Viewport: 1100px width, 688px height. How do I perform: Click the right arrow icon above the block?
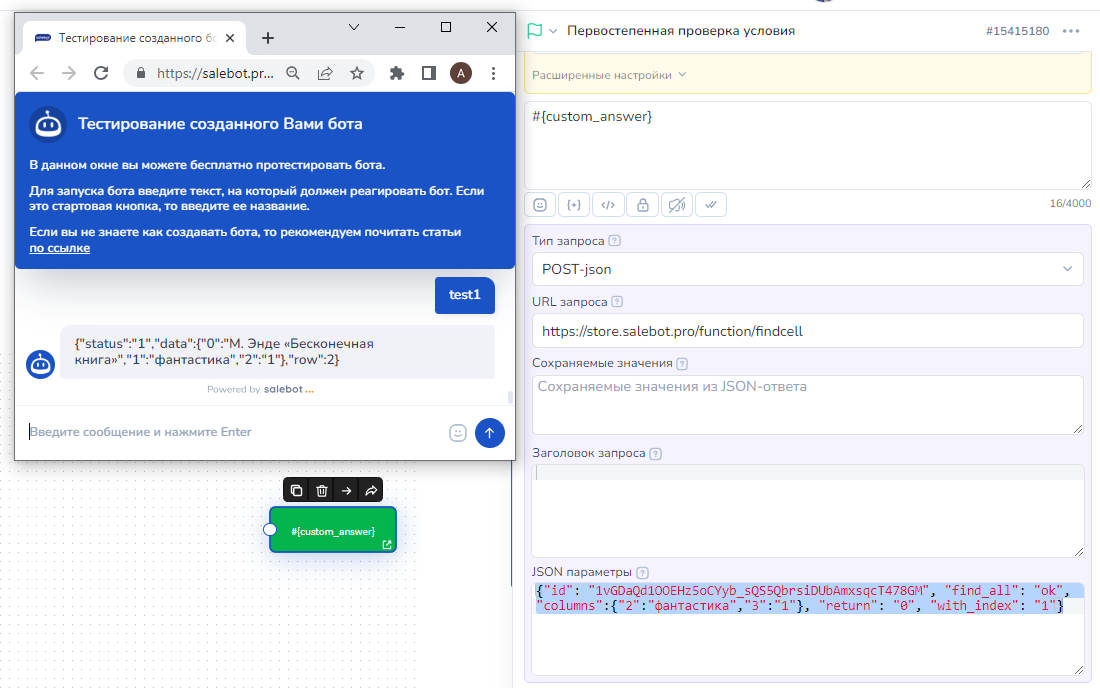point(346,490)
